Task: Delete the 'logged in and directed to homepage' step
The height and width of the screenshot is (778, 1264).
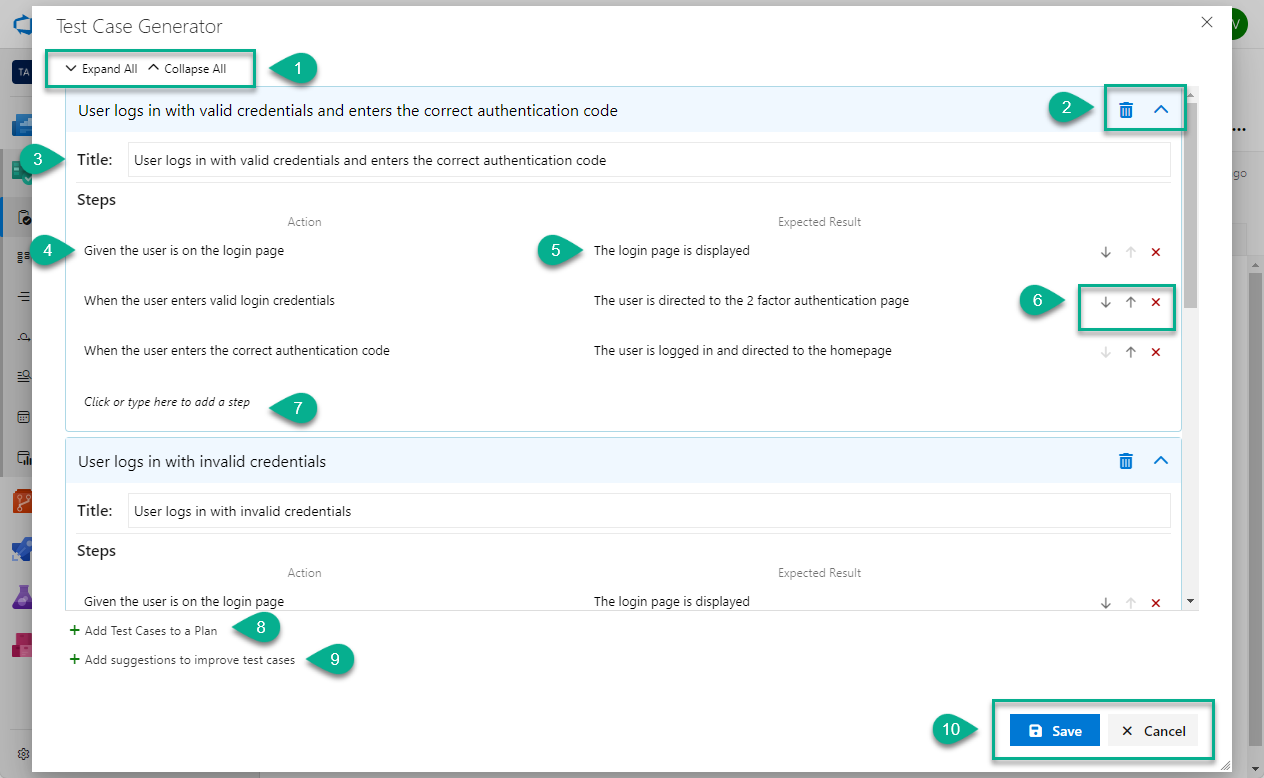Action: [1156, 352]
